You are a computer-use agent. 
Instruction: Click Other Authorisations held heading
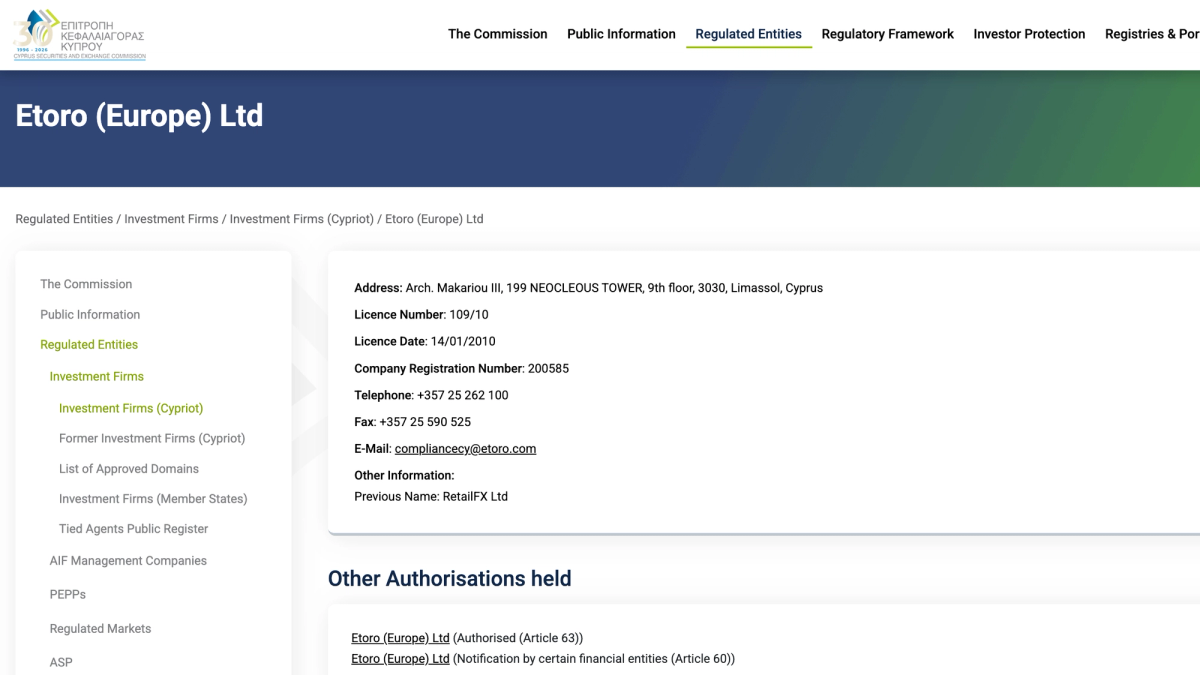[x=450, y=579]
